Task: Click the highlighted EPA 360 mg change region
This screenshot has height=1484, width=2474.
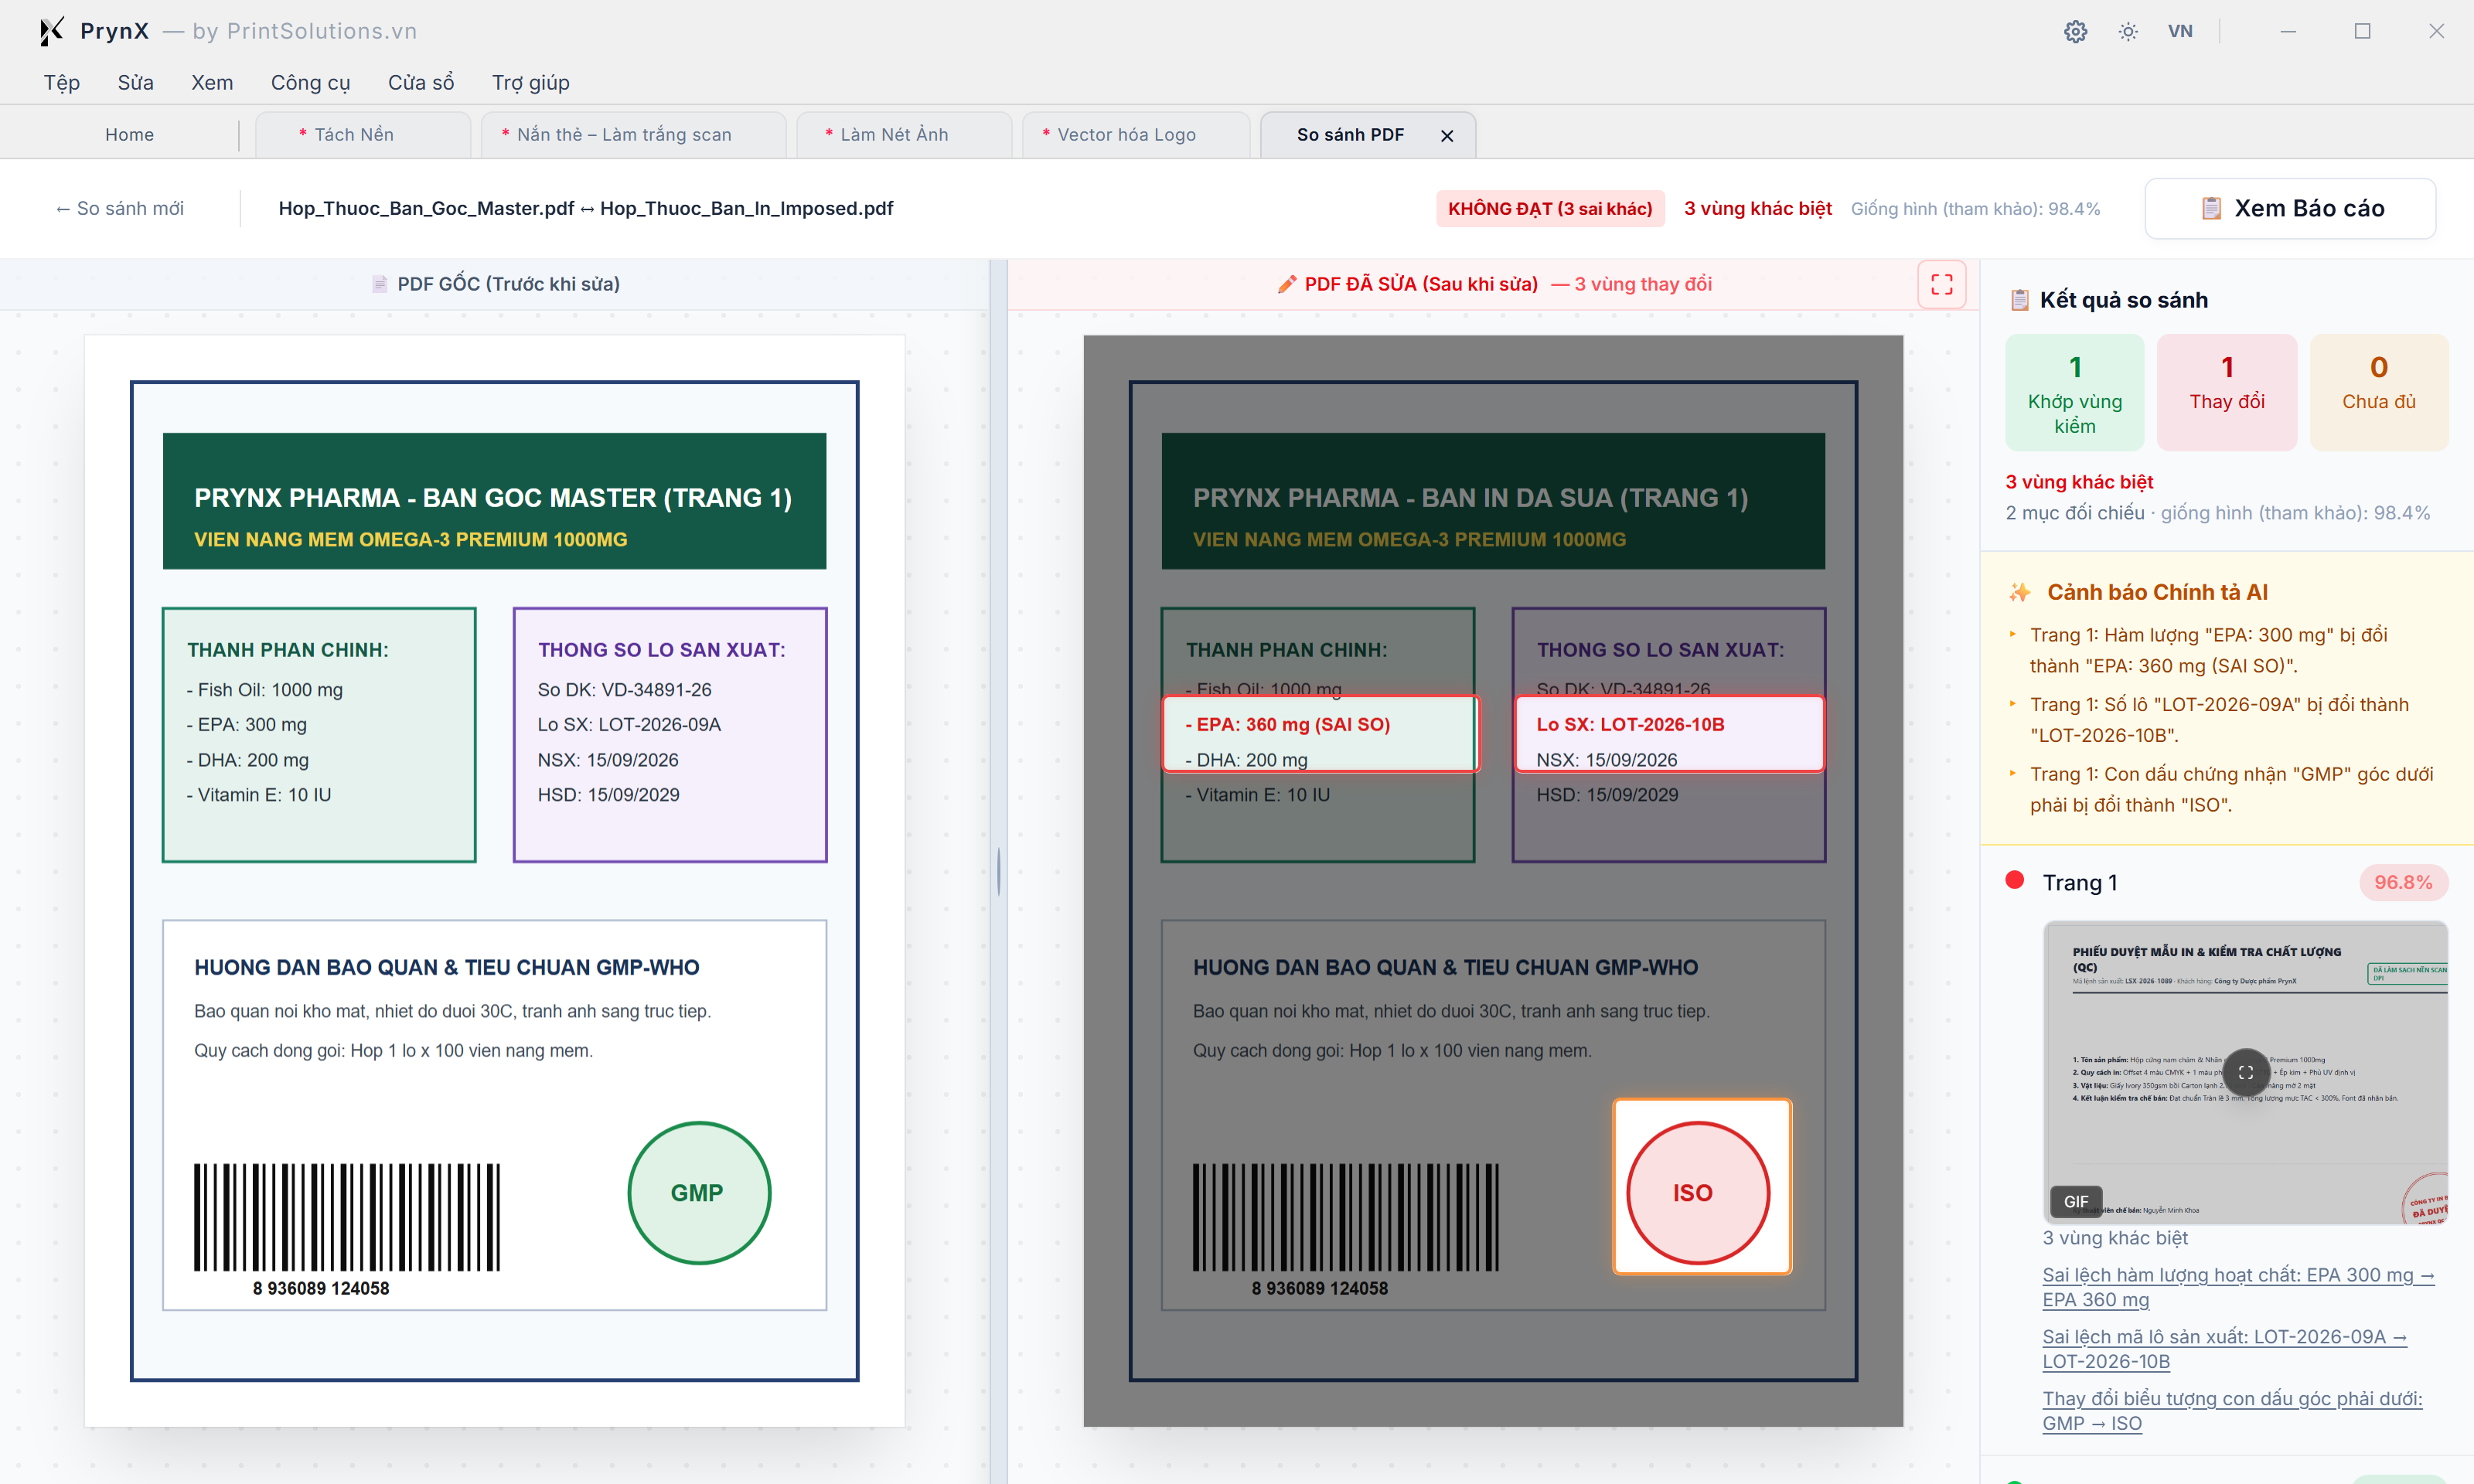Action: click(x=1320, y=733)
